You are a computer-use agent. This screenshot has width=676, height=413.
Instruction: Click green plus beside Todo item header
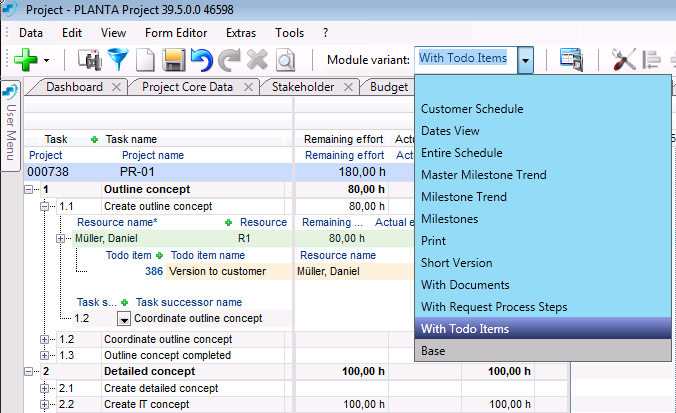click(x=160, y=255)
